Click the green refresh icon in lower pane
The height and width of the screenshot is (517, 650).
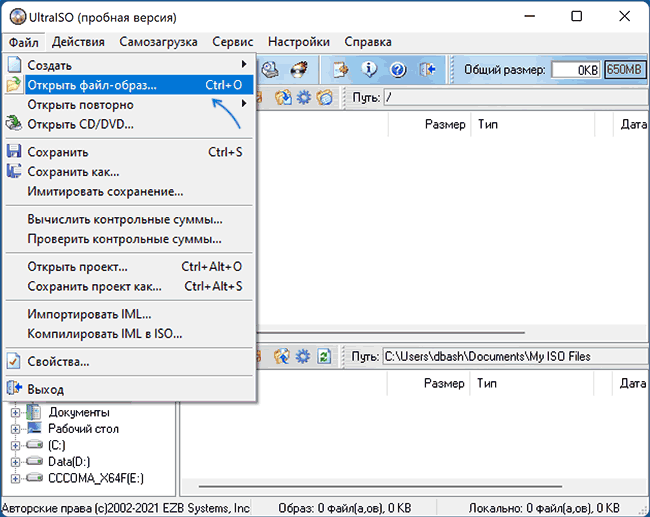coord(324,357)
